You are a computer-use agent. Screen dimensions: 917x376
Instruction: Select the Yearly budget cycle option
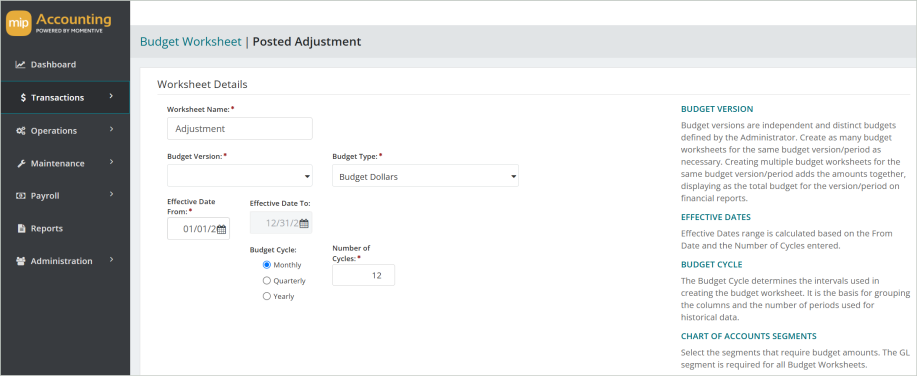point(267,296)
